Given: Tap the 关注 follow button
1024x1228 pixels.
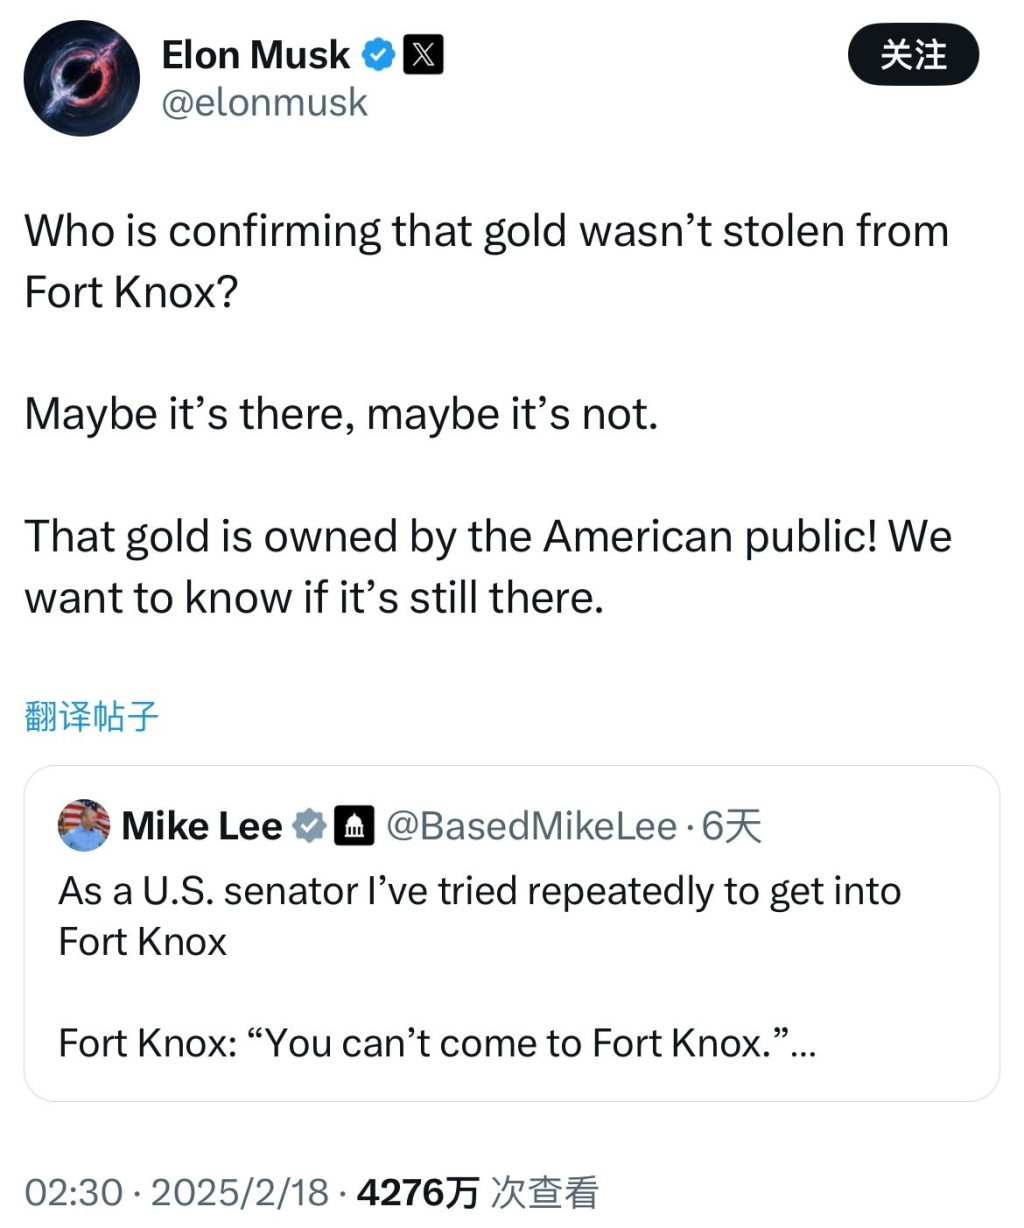Looking at the screenshot, I should pos(912,55).
